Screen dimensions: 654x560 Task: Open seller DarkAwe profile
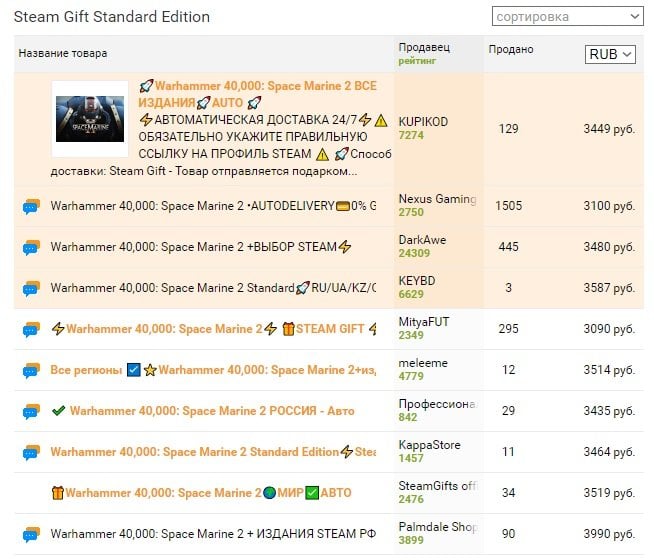423,240
